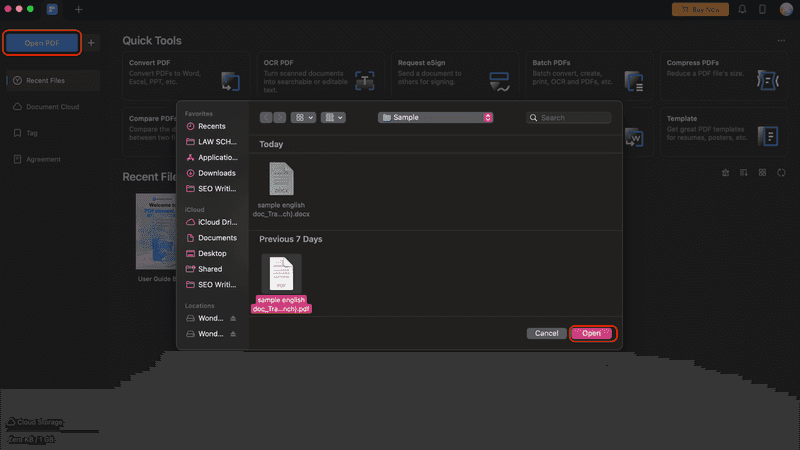The height and width of the screenshot is (450, 800).
Task: Open the icon view mode dropdown
Action: click(303, 117)
